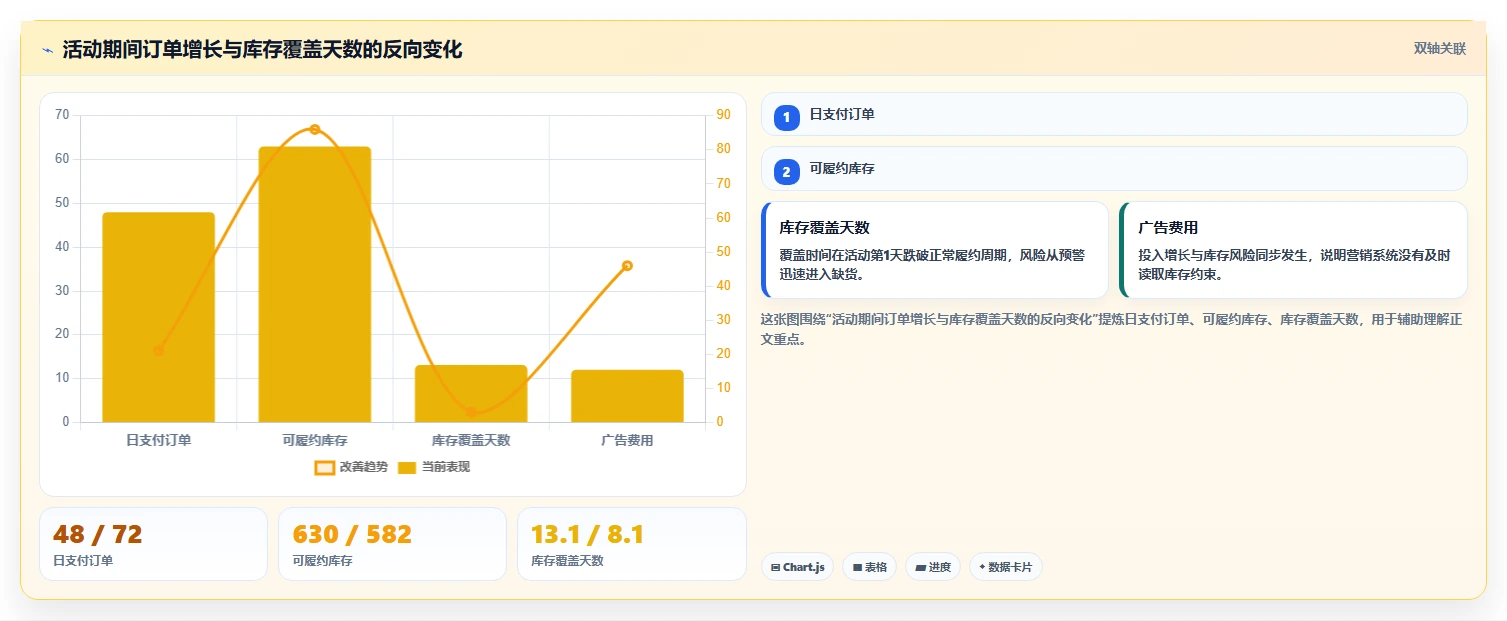Screen dimensions: 1507x621
Task: Click the 可履约库存 x-axis label
Action: click(x=315, y=440)
